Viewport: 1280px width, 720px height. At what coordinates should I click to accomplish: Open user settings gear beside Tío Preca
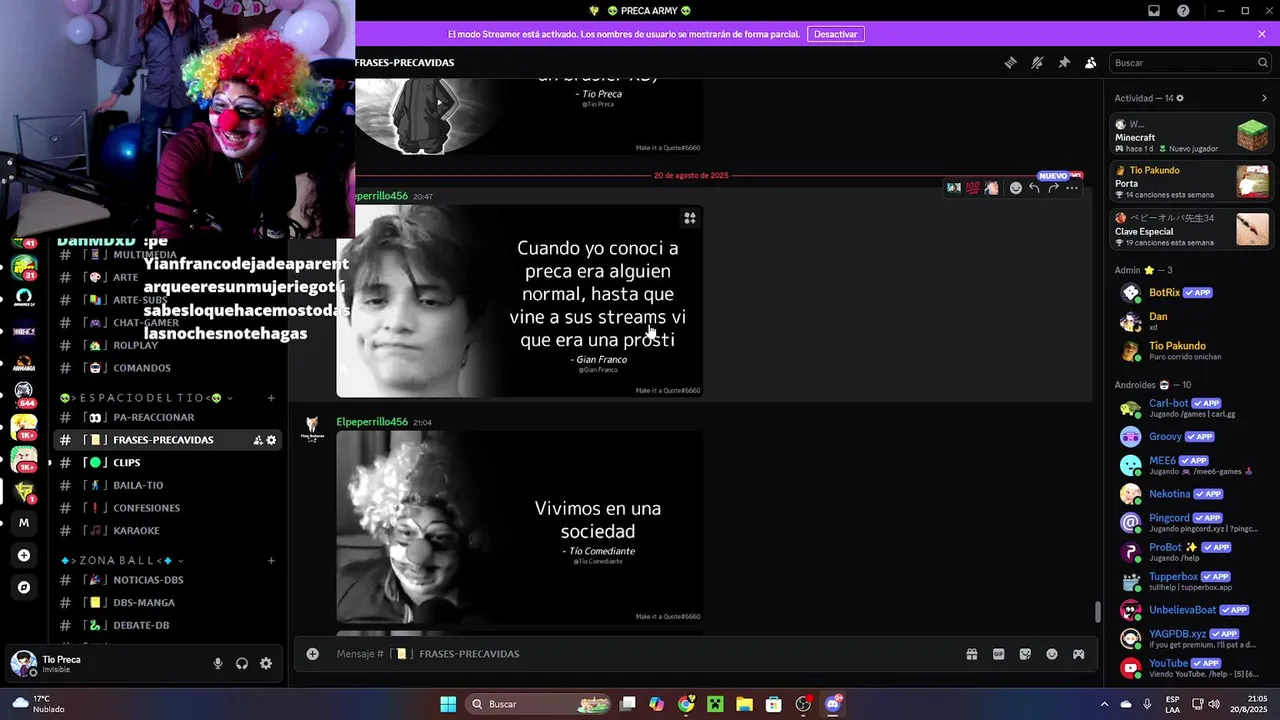click(x=266, y=663)
